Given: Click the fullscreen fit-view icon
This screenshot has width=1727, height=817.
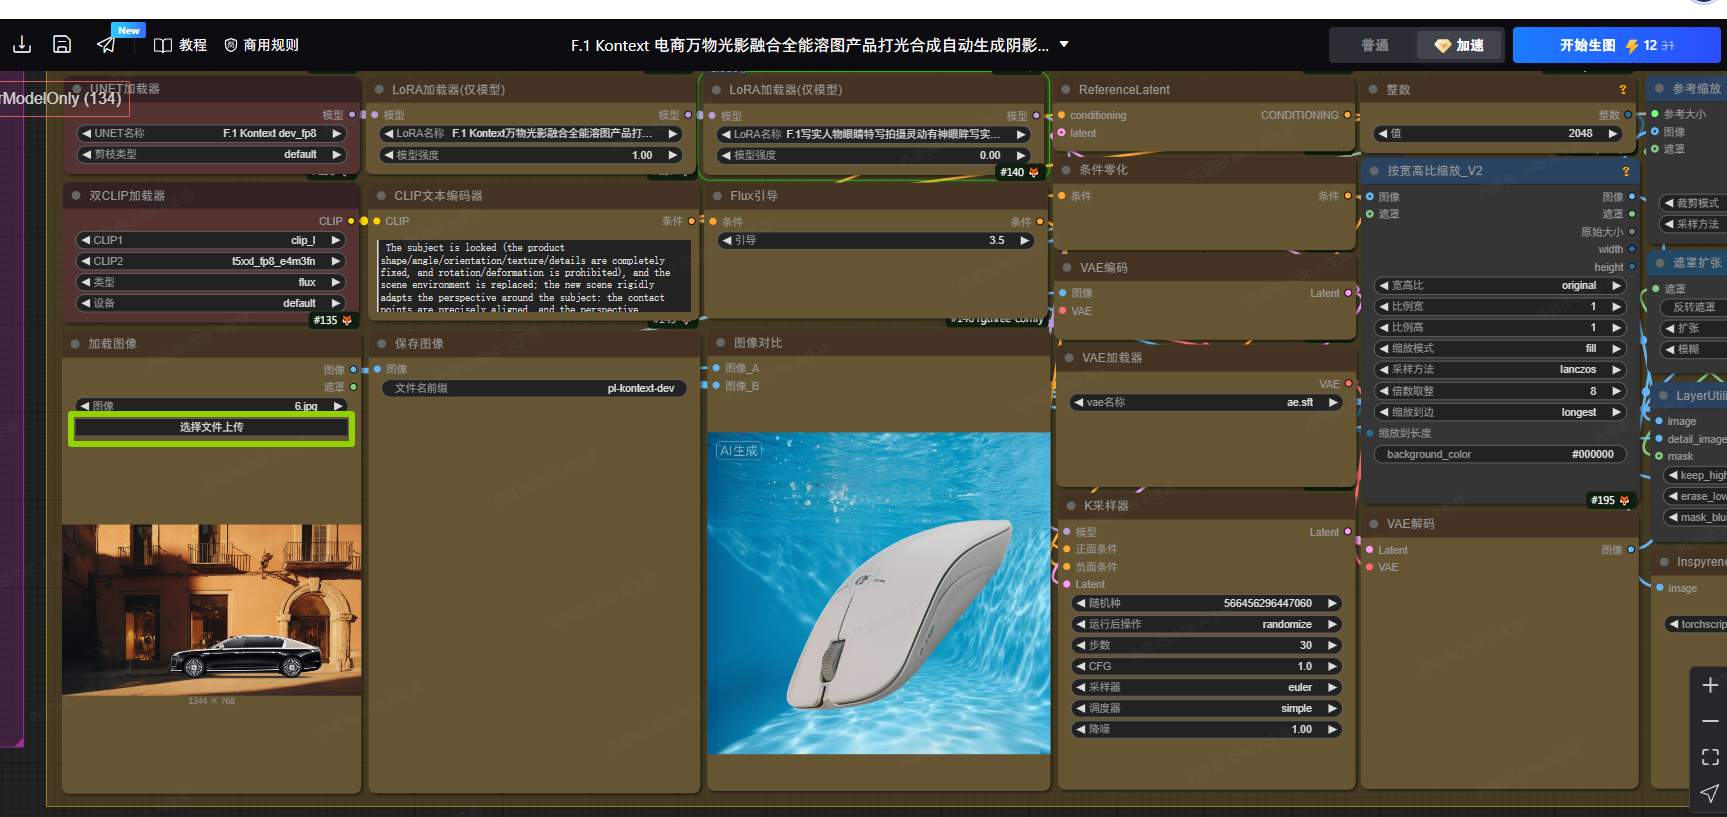Looking at the screenshot, I should pos(1710,757).
